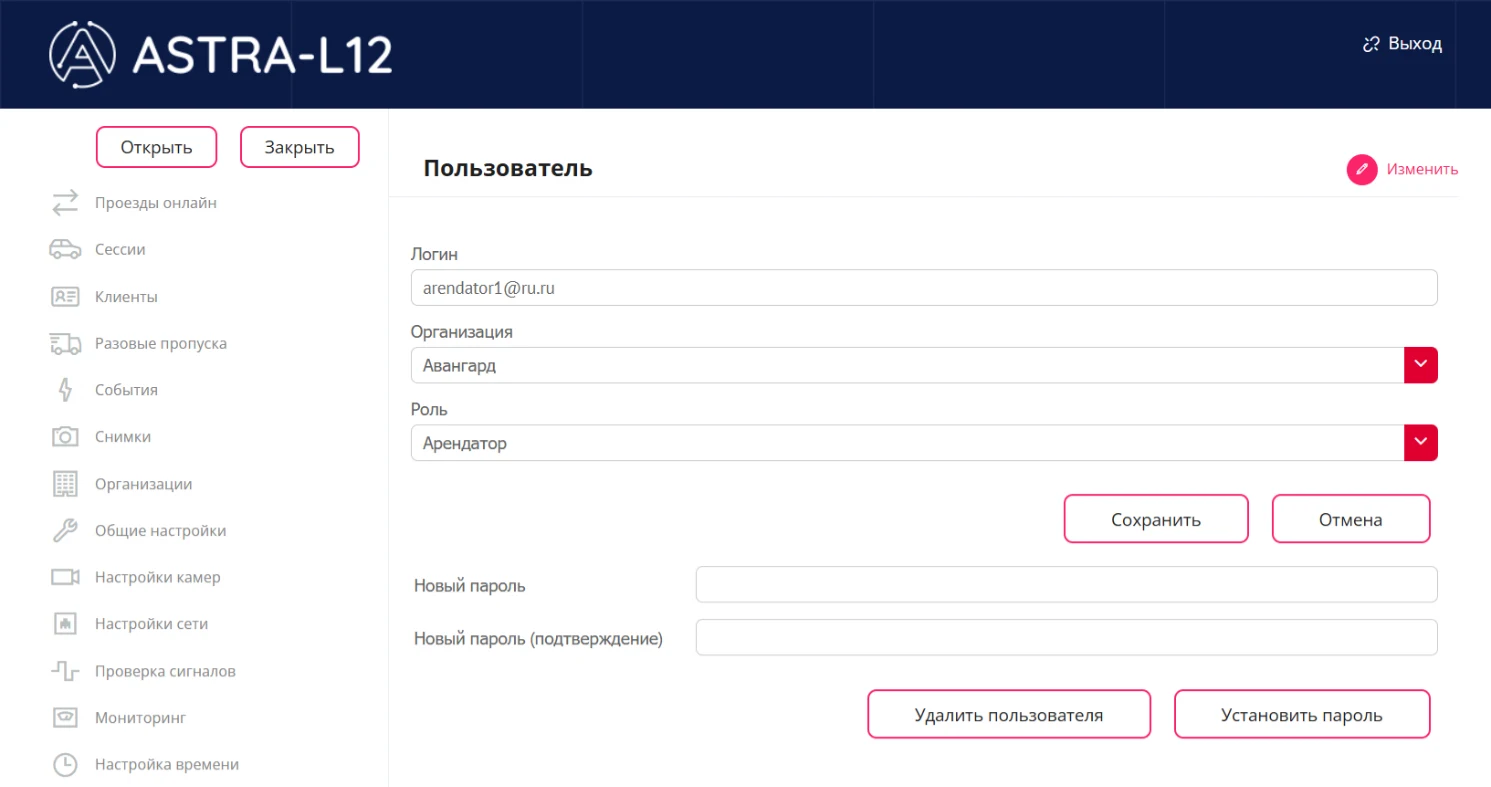Open Снимки in the sidebar
This screenshot has width=1491, height=787.
(123, 437)
